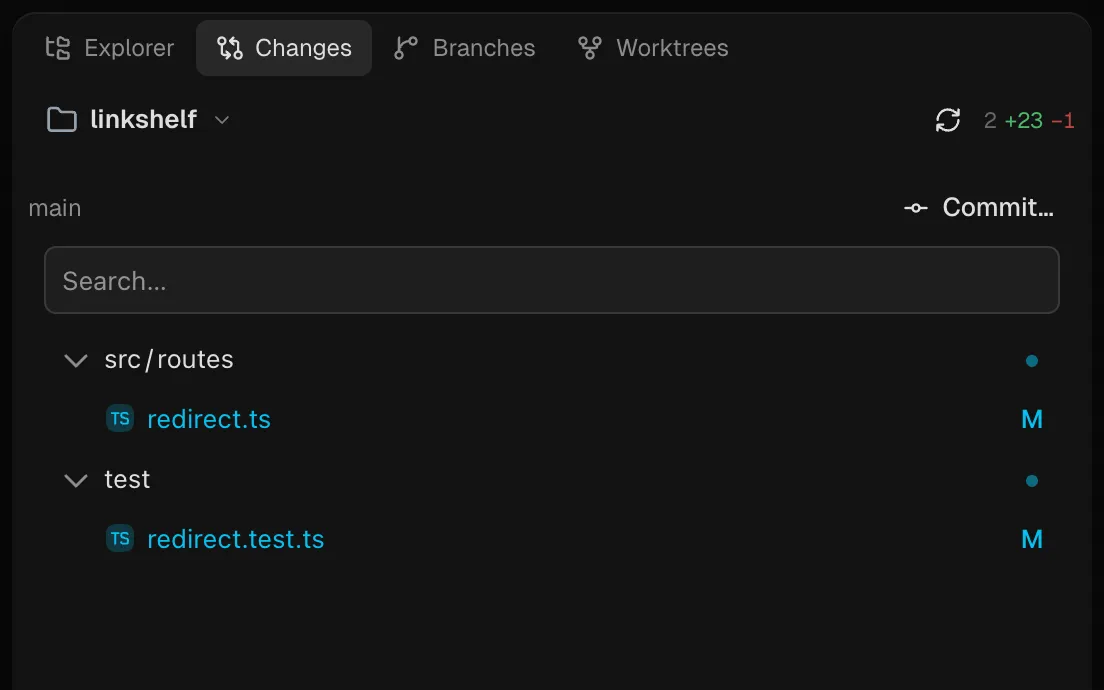
Task: Click the main branch label
Action: (55, 208)
